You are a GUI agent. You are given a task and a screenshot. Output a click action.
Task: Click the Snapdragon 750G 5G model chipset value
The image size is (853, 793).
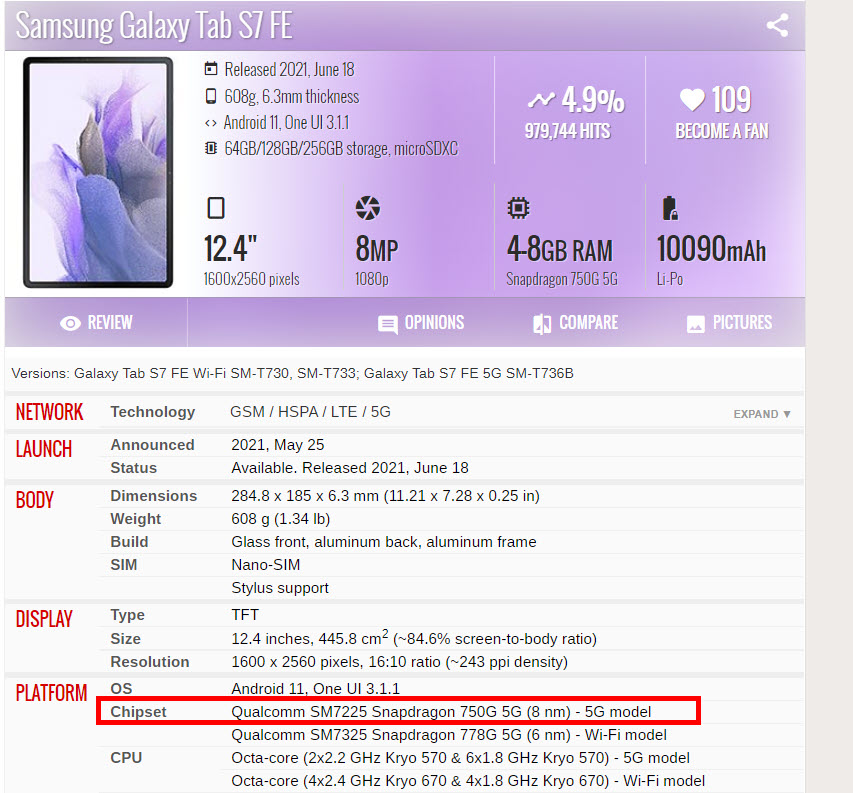441,712
